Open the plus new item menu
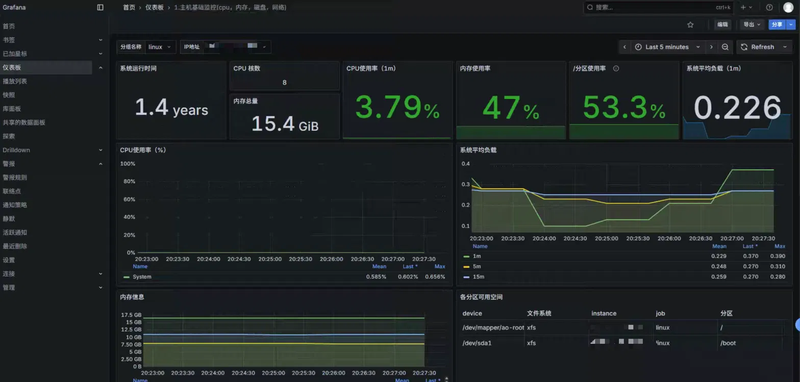 [746, 8]
